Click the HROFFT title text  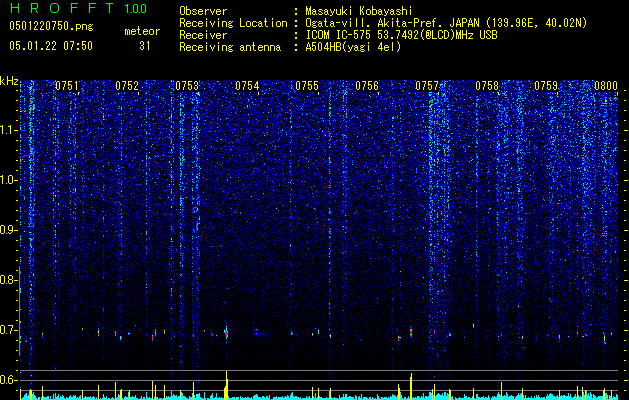(x=63, y=8)
